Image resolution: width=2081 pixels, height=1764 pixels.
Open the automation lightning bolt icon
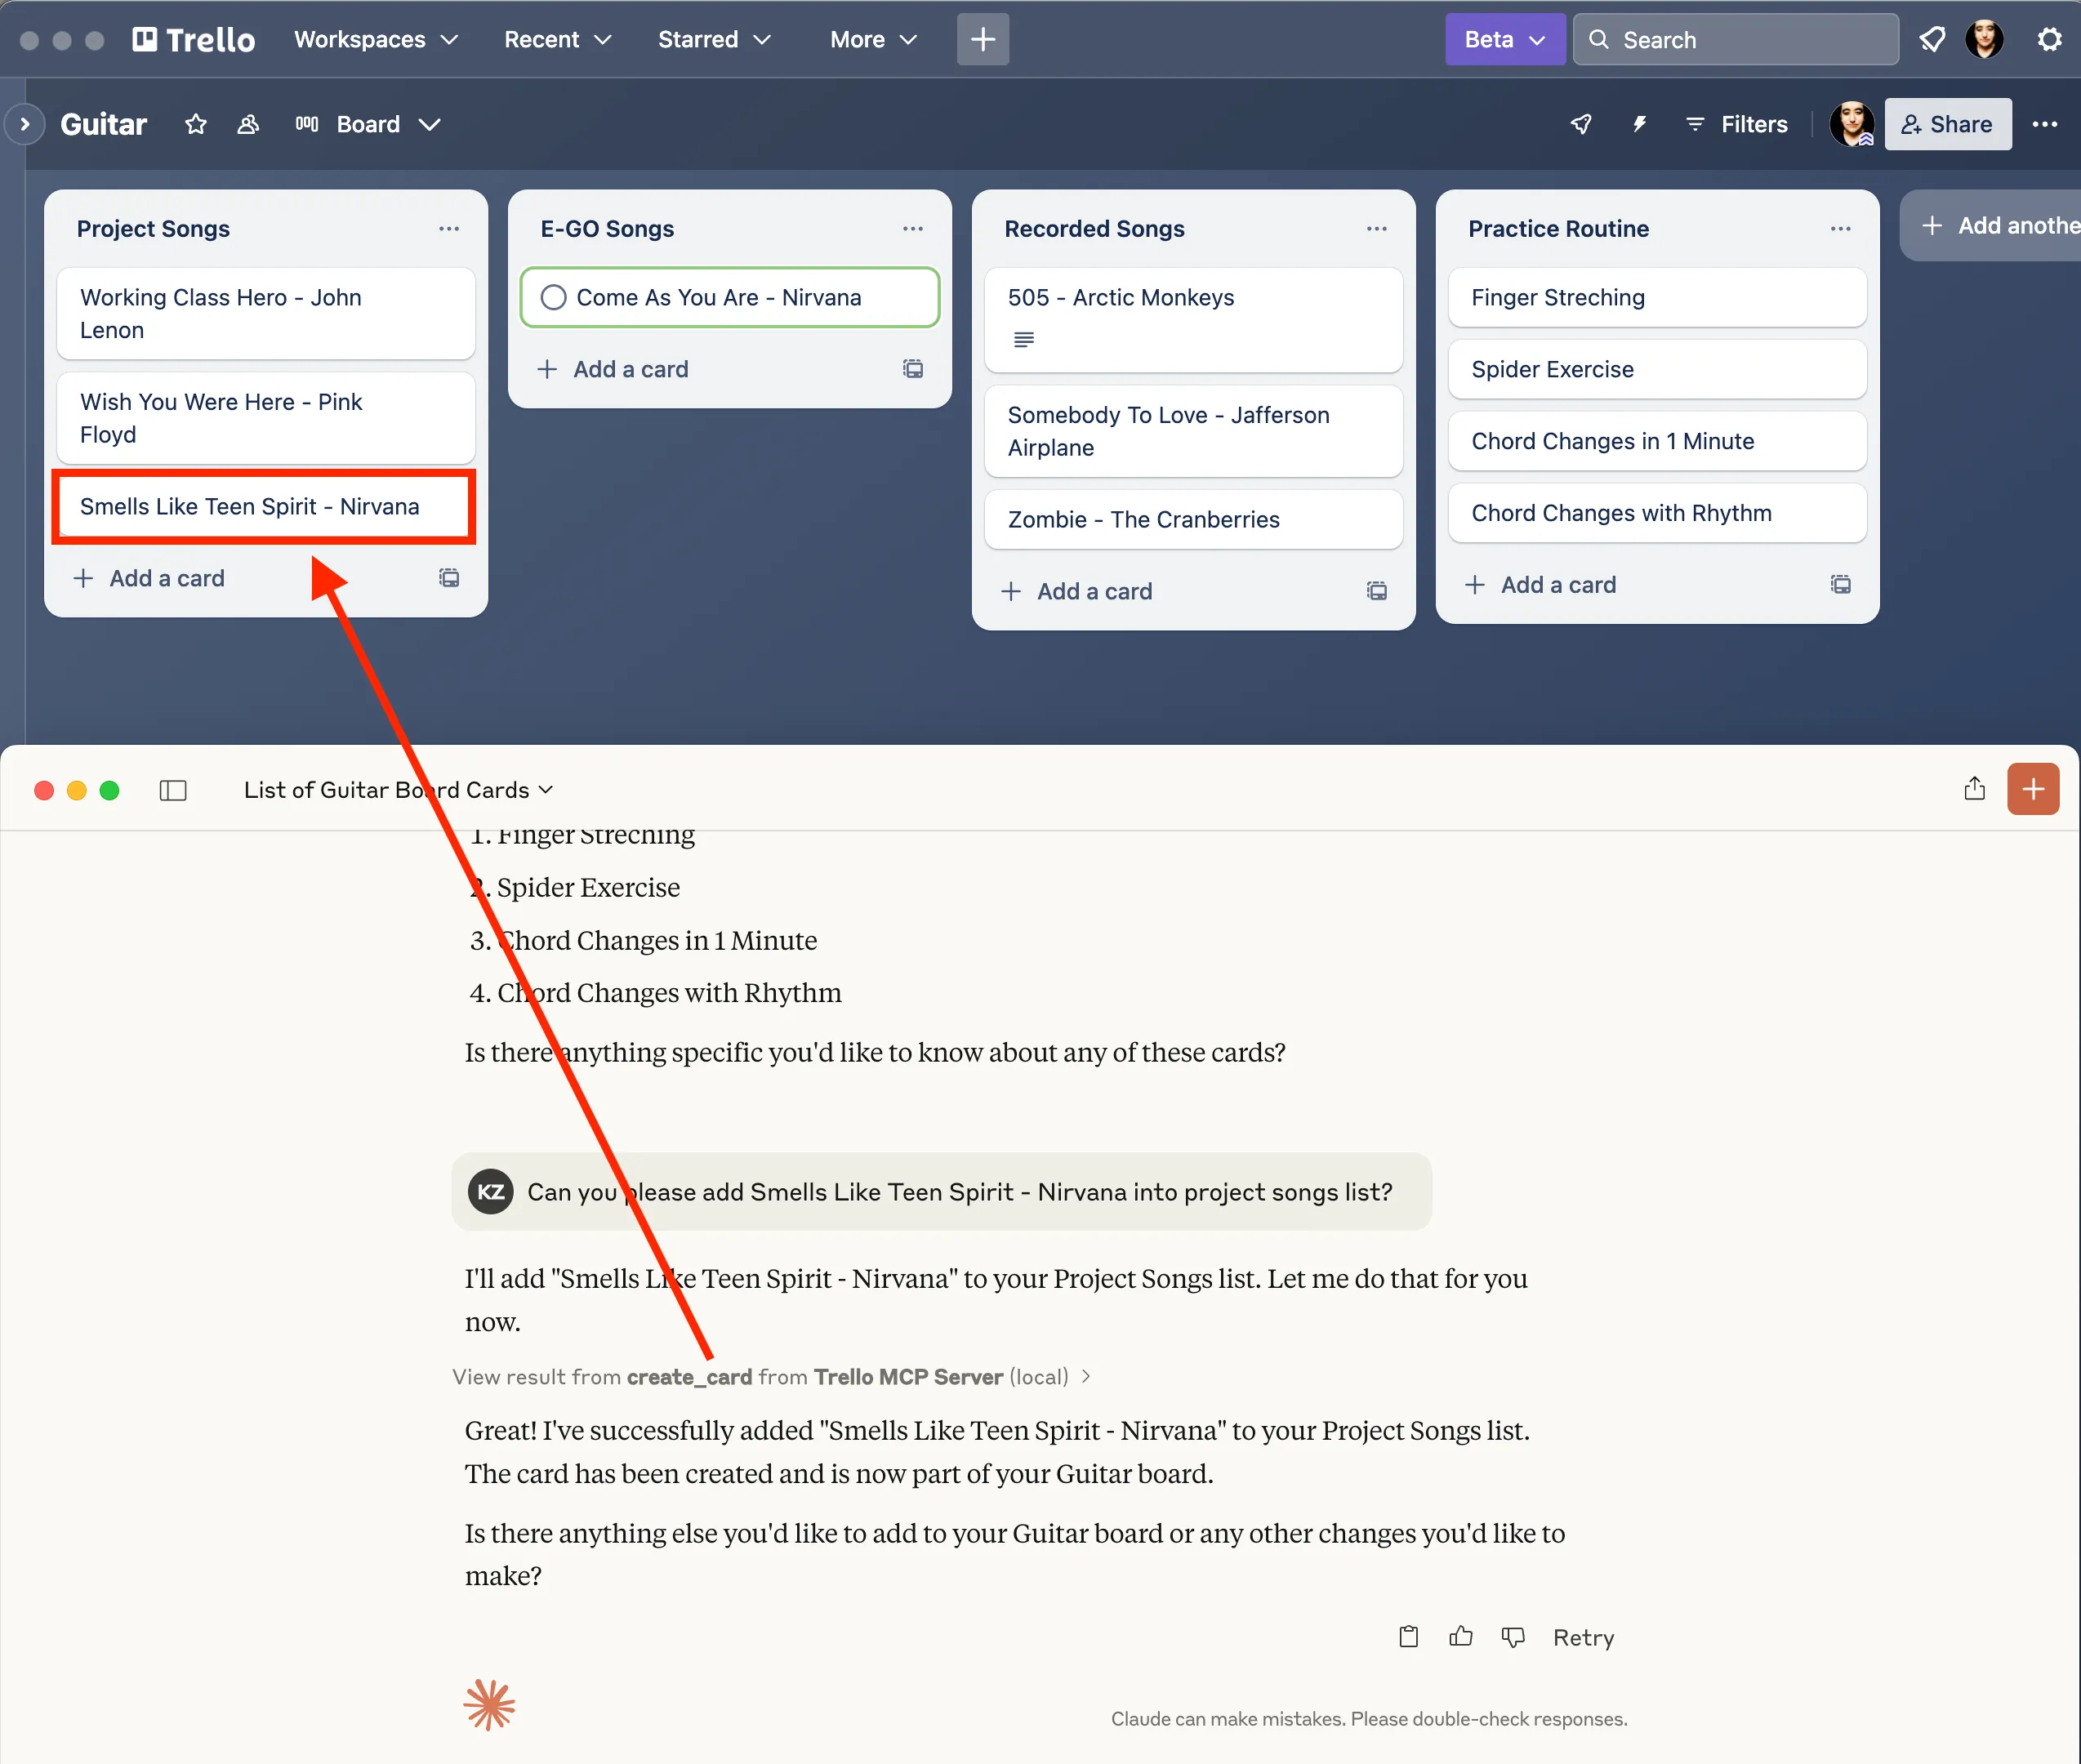coord(1639,124)
